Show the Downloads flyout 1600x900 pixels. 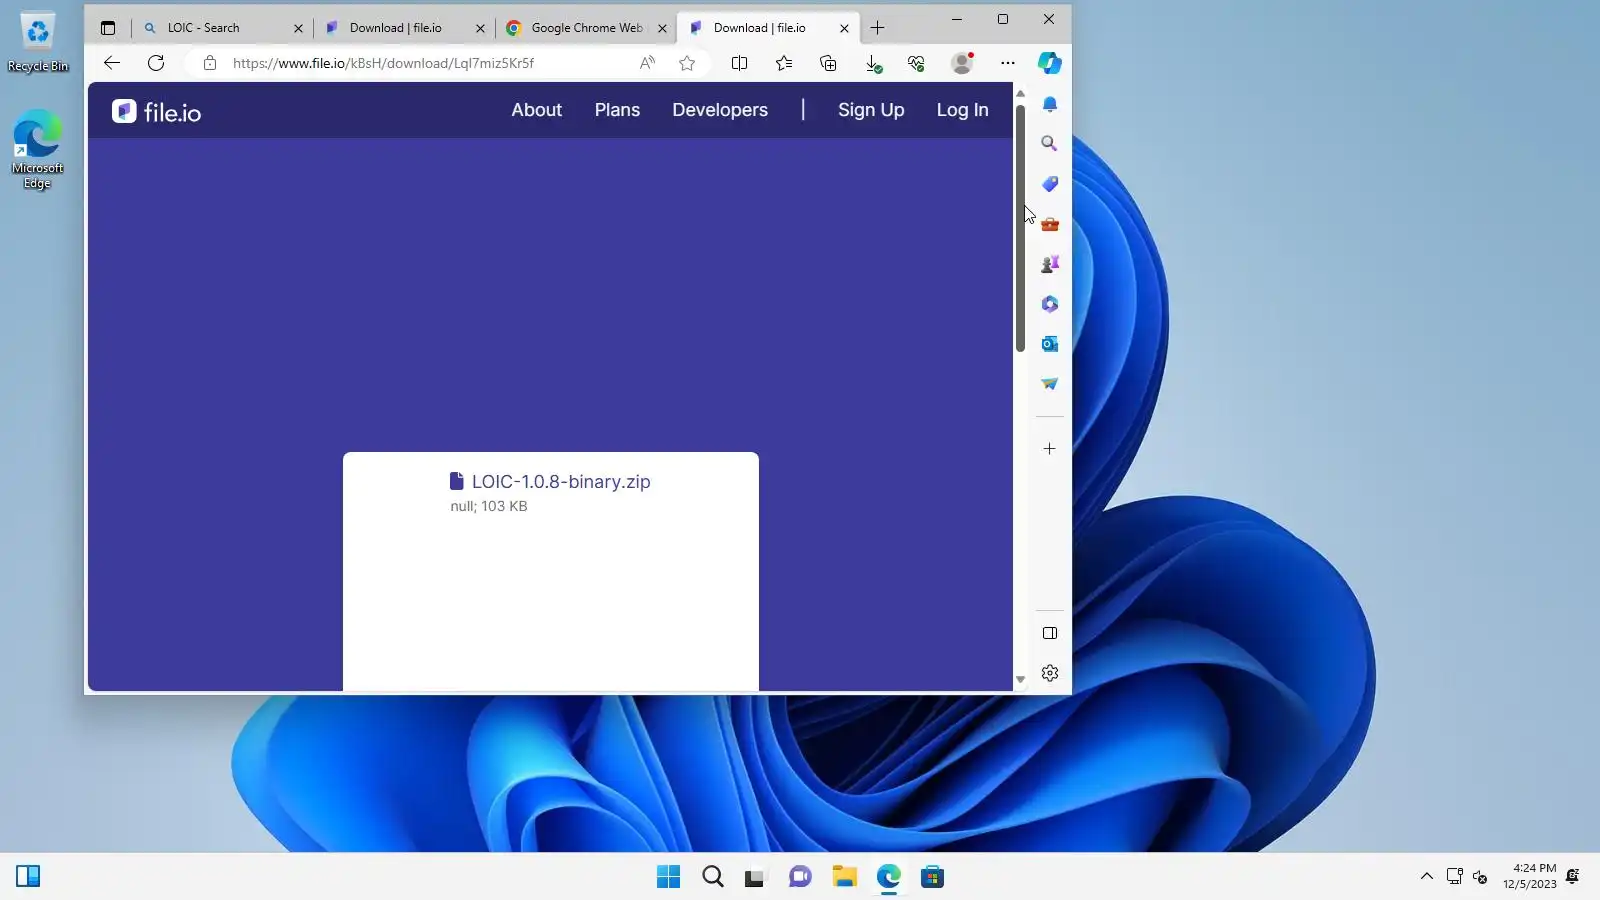873,64
